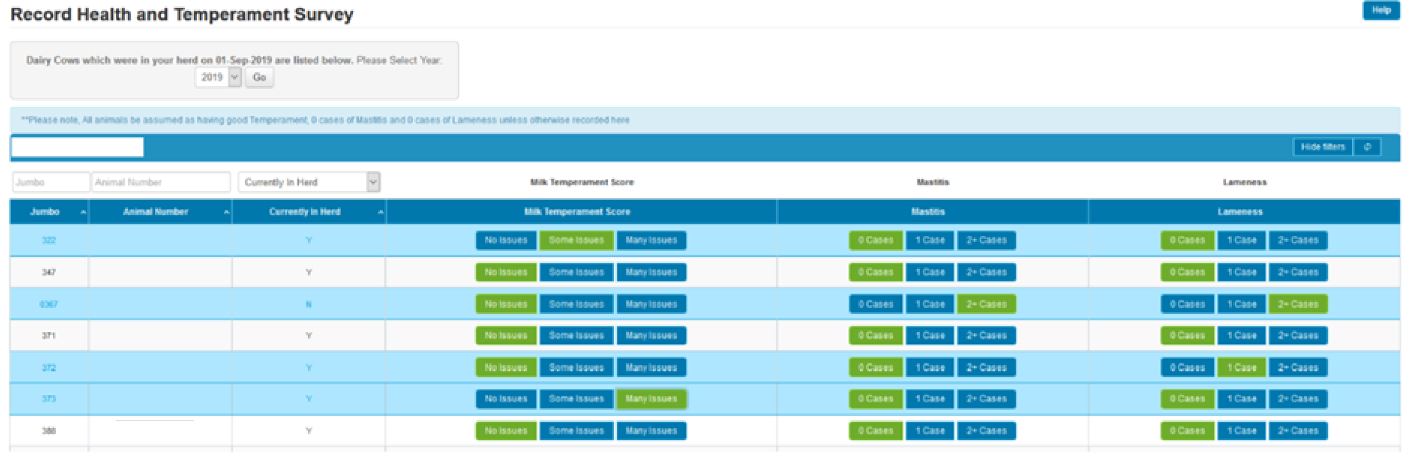Click the Animal Number filter field
This screenshot has height=463, width=1410.
pyautogui.click(x=160, y=182)
